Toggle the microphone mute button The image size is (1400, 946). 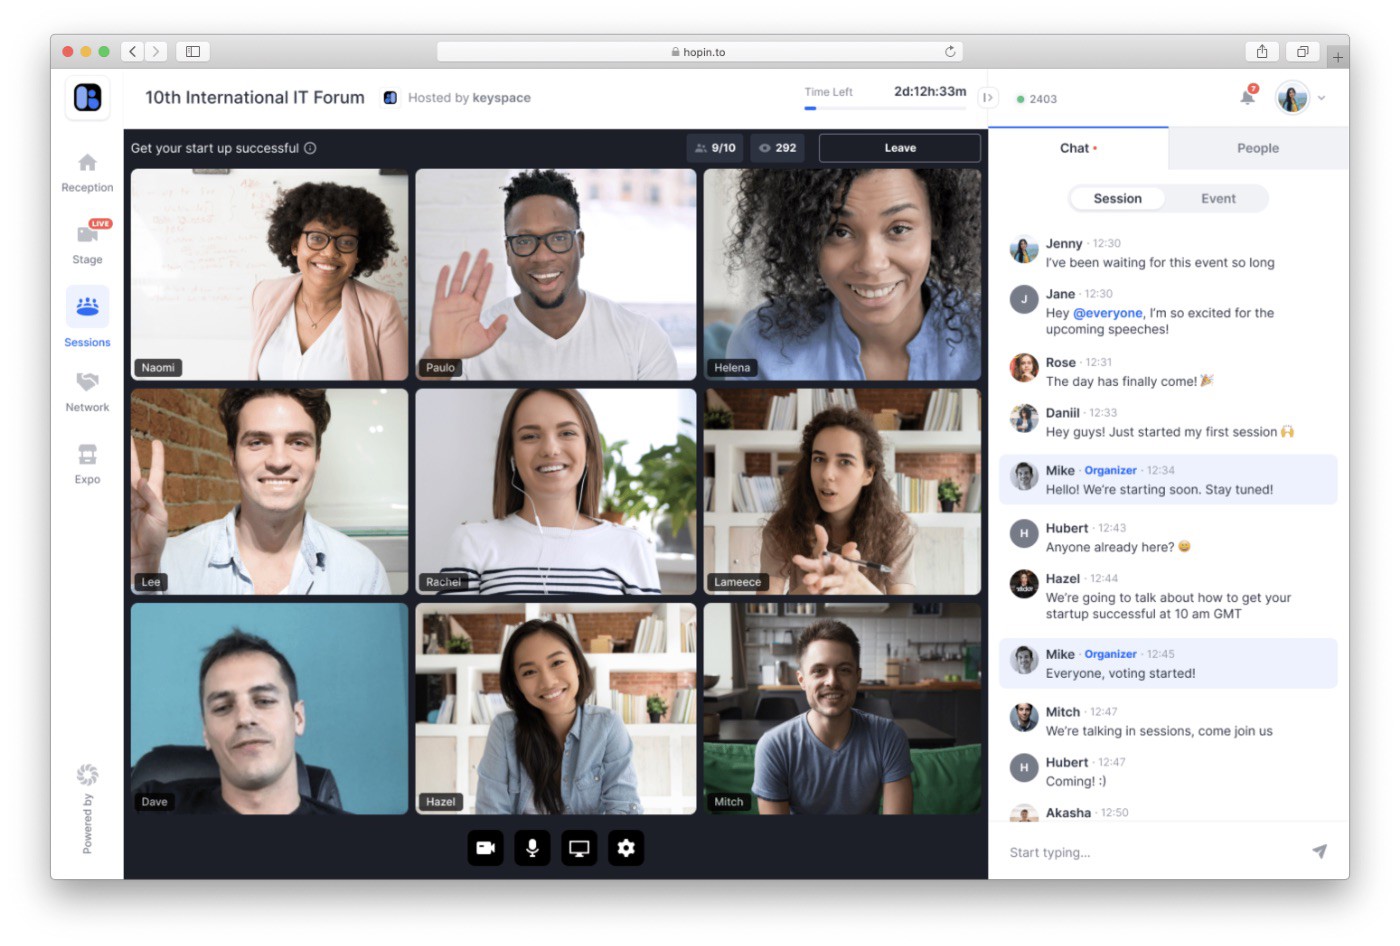532,848
